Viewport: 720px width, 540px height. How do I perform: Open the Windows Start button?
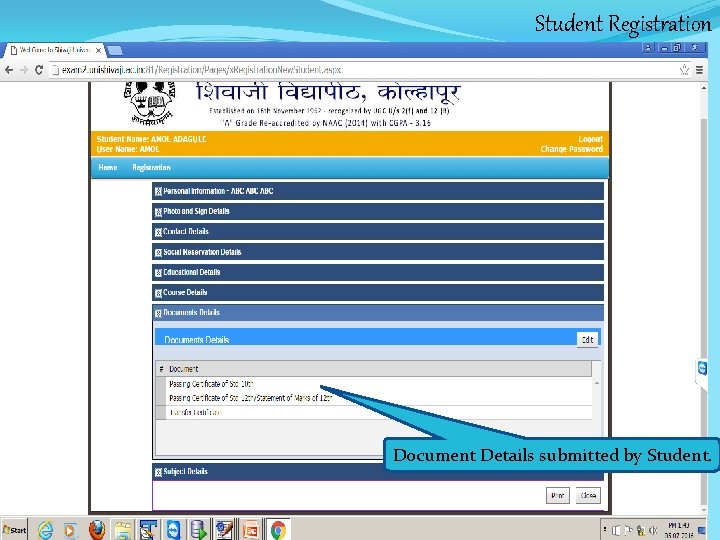point(14,529)
